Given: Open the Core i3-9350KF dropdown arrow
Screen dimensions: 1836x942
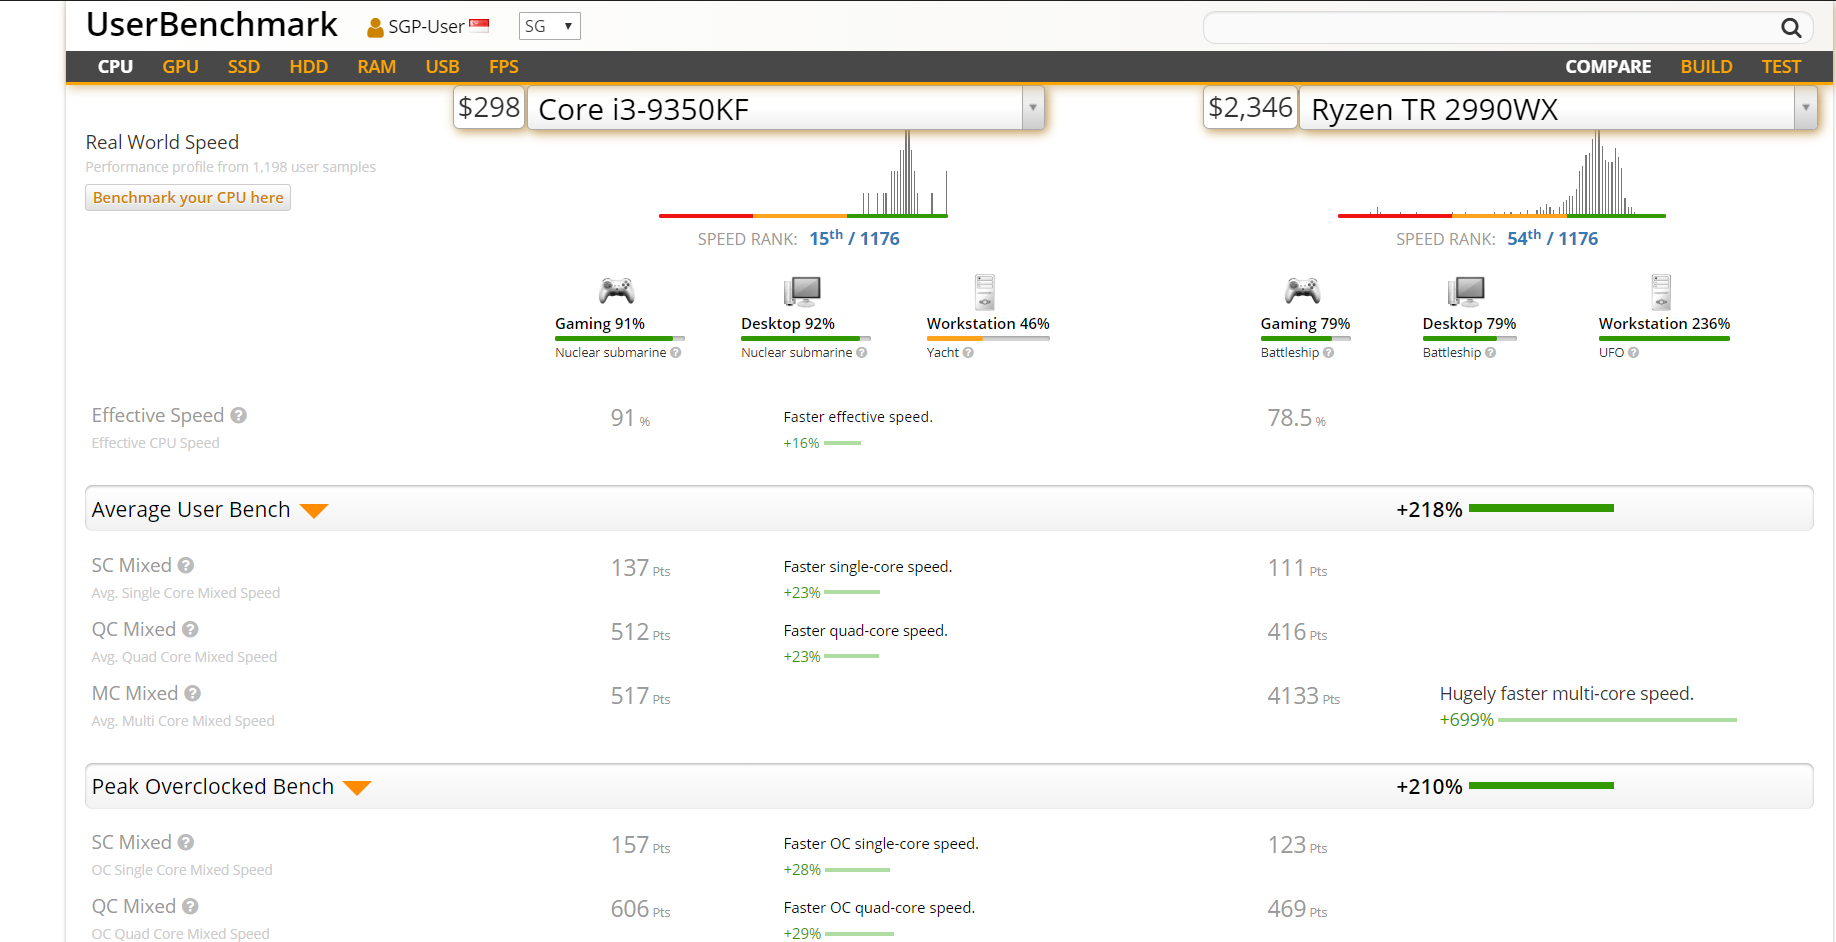Looking at the screenshot, I should [x=1033, y=108].
